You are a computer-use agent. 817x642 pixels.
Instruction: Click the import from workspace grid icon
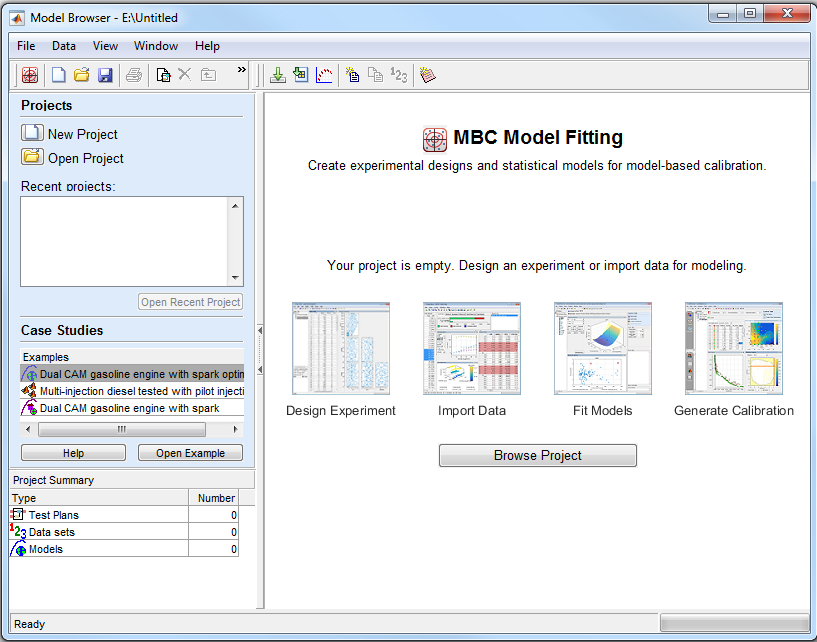[x=301, y=75]
